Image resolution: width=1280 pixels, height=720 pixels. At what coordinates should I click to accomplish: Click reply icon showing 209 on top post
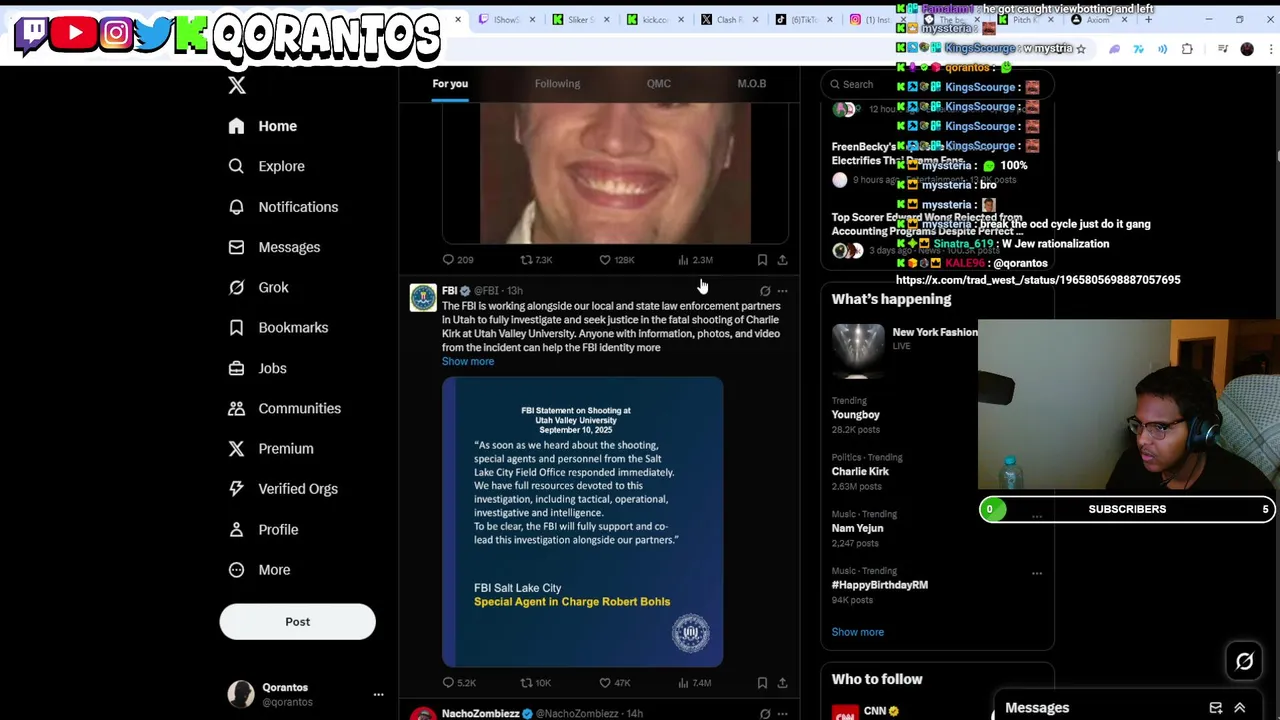point(448,260)
